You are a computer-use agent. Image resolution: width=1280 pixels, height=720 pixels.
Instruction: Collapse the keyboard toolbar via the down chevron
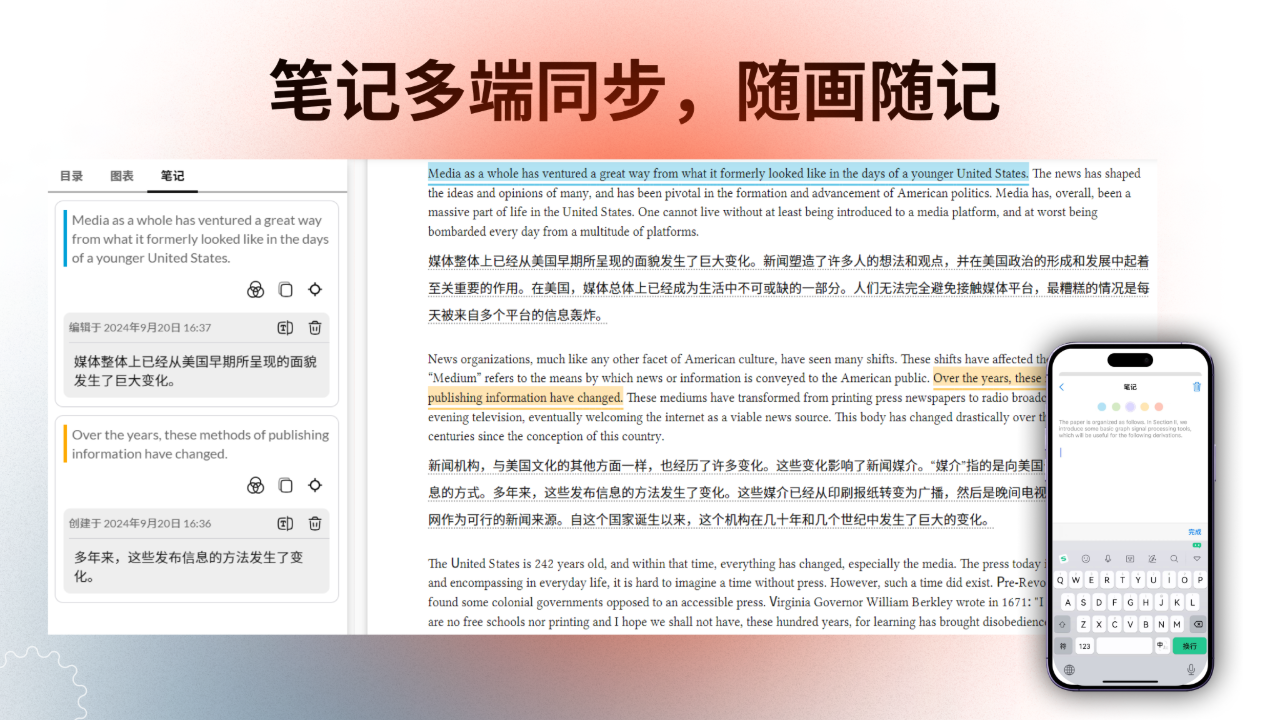(x=1197, y=559)
